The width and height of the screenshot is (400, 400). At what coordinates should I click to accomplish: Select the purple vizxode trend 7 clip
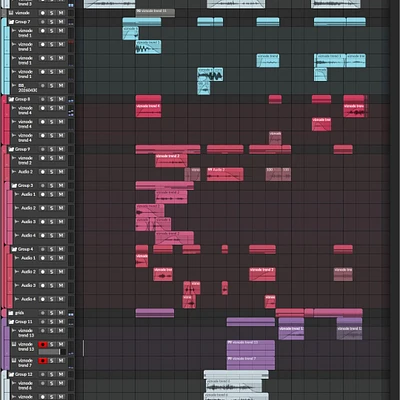click(x=251, y=363)
